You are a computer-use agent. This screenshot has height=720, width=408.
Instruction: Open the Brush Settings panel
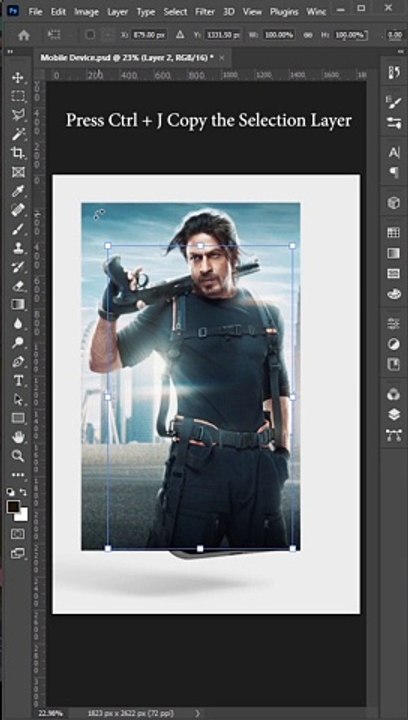pos(393,123)
